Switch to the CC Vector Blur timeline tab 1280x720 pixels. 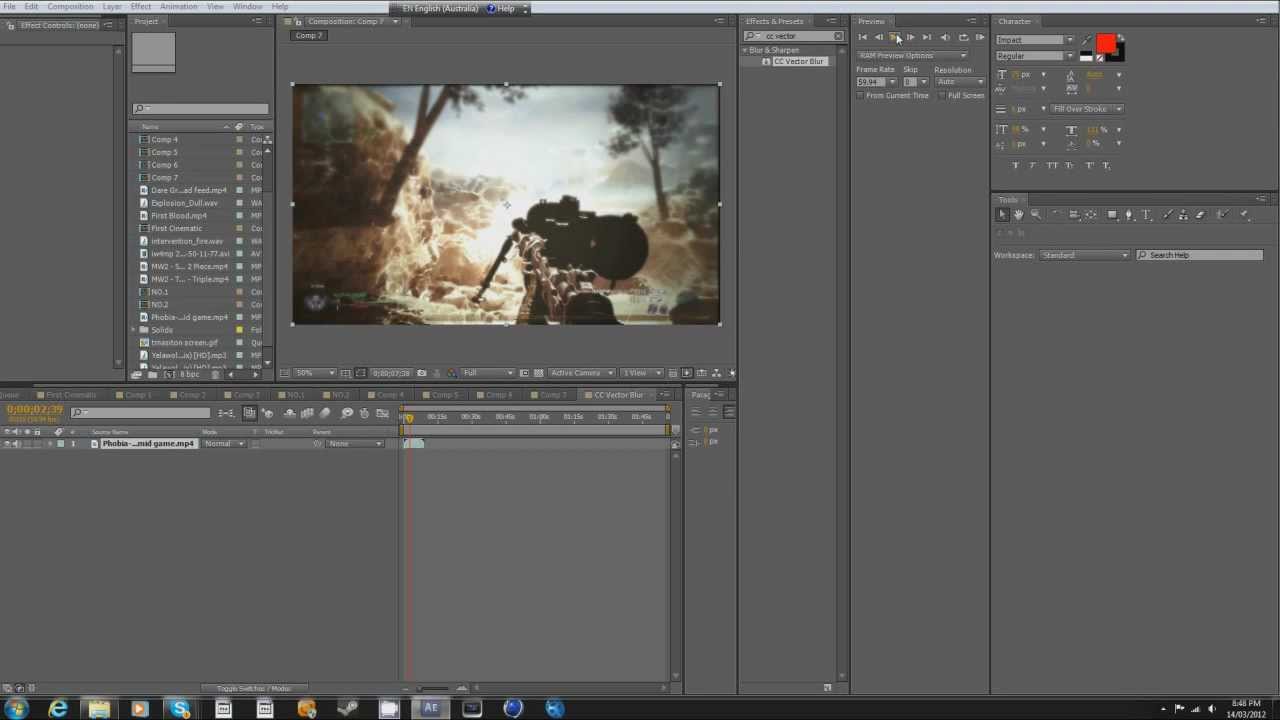[x=619, y=395]
